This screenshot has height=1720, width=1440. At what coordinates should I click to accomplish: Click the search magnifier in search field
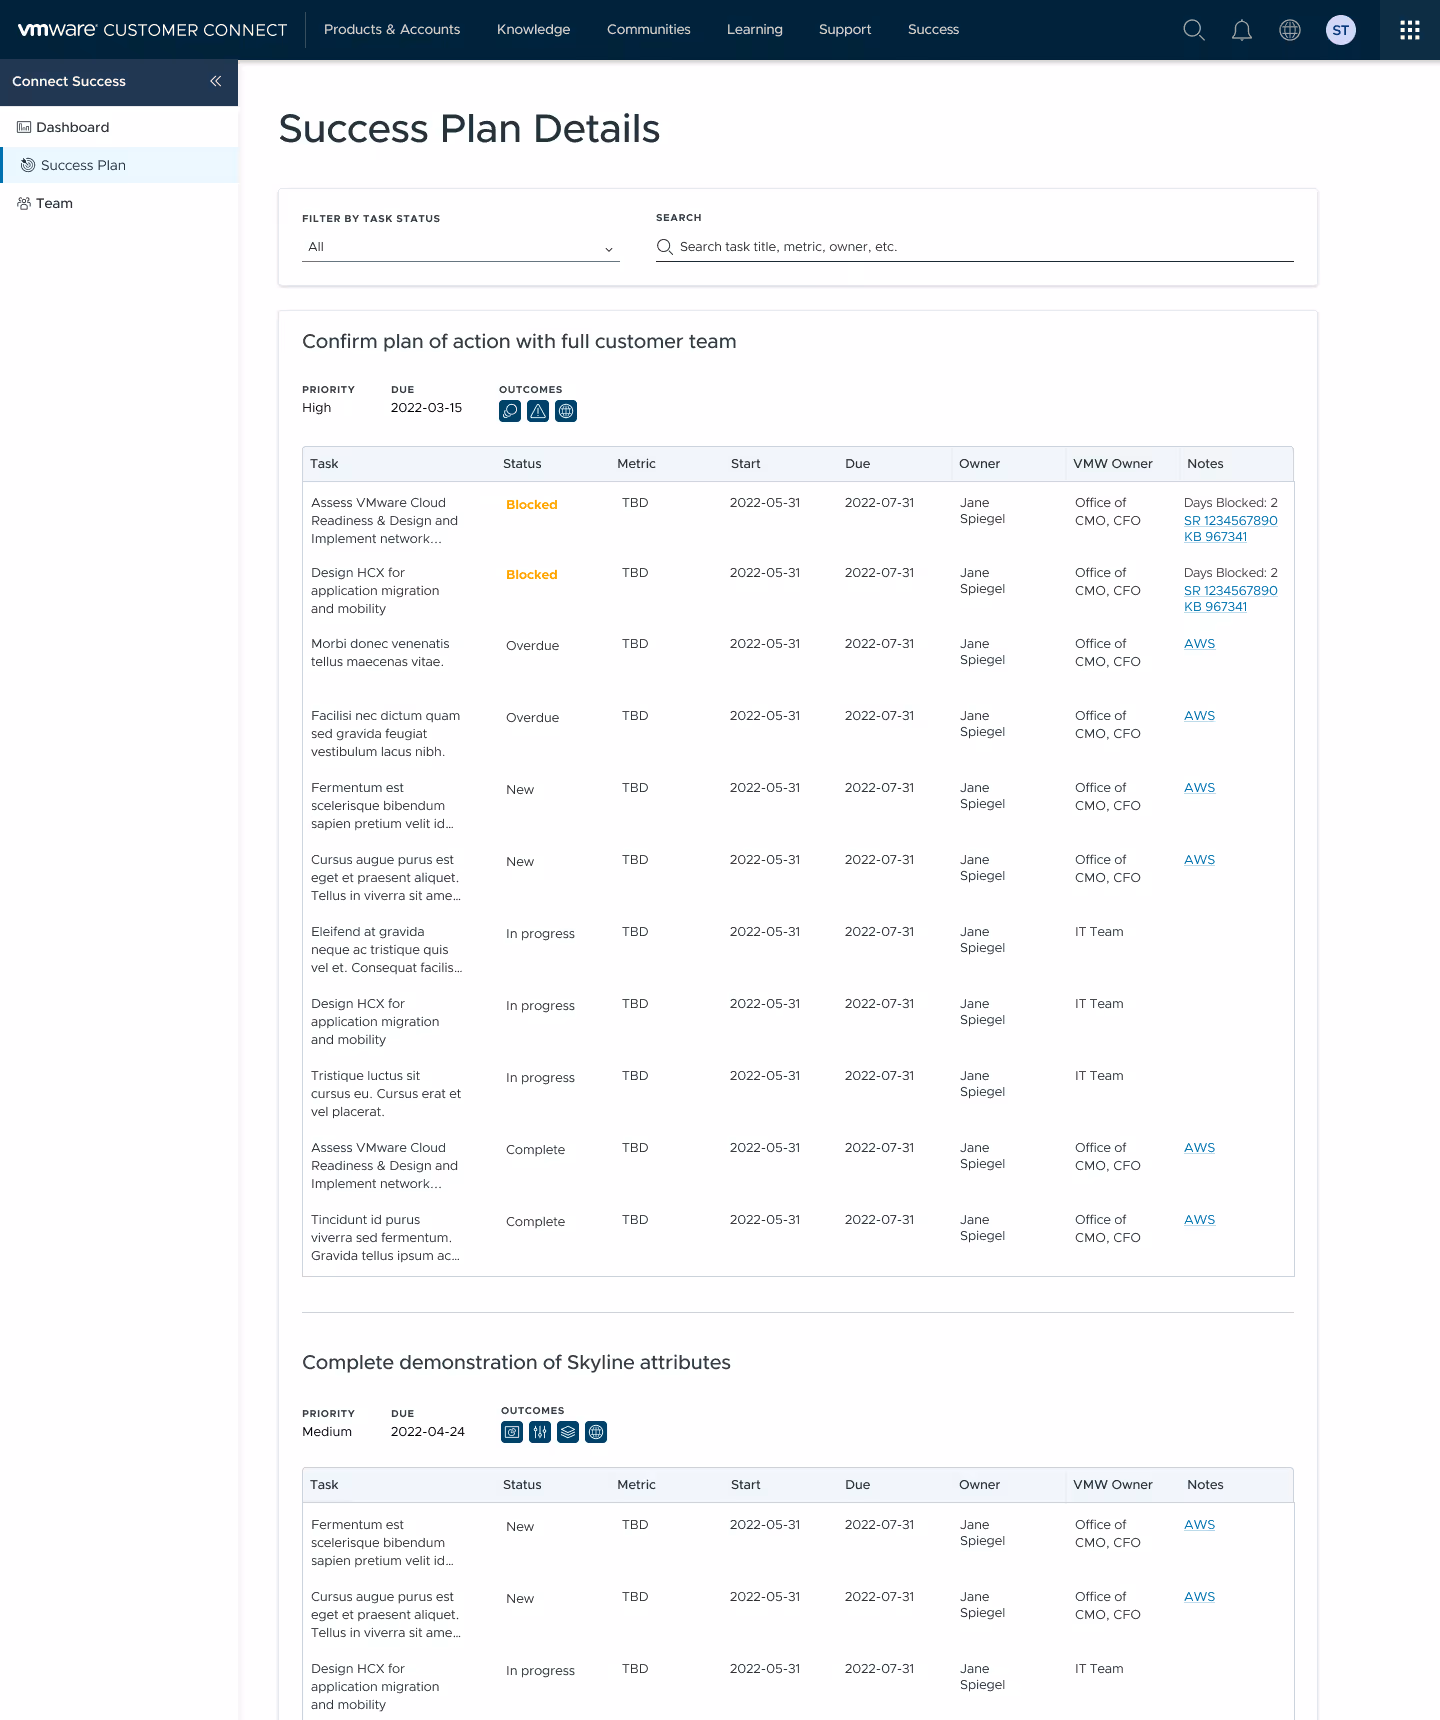(x=664, y=247)
